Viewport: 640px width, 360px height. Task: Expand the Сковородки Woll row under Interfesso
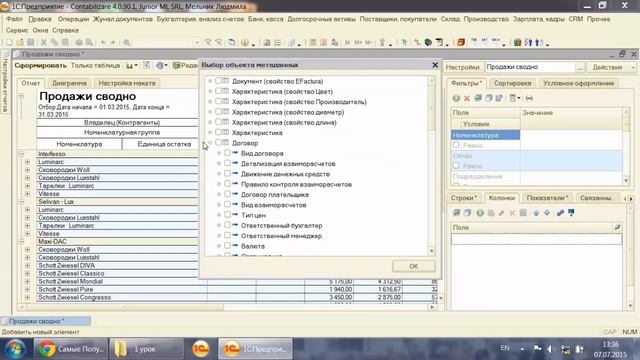coord(27,170)
